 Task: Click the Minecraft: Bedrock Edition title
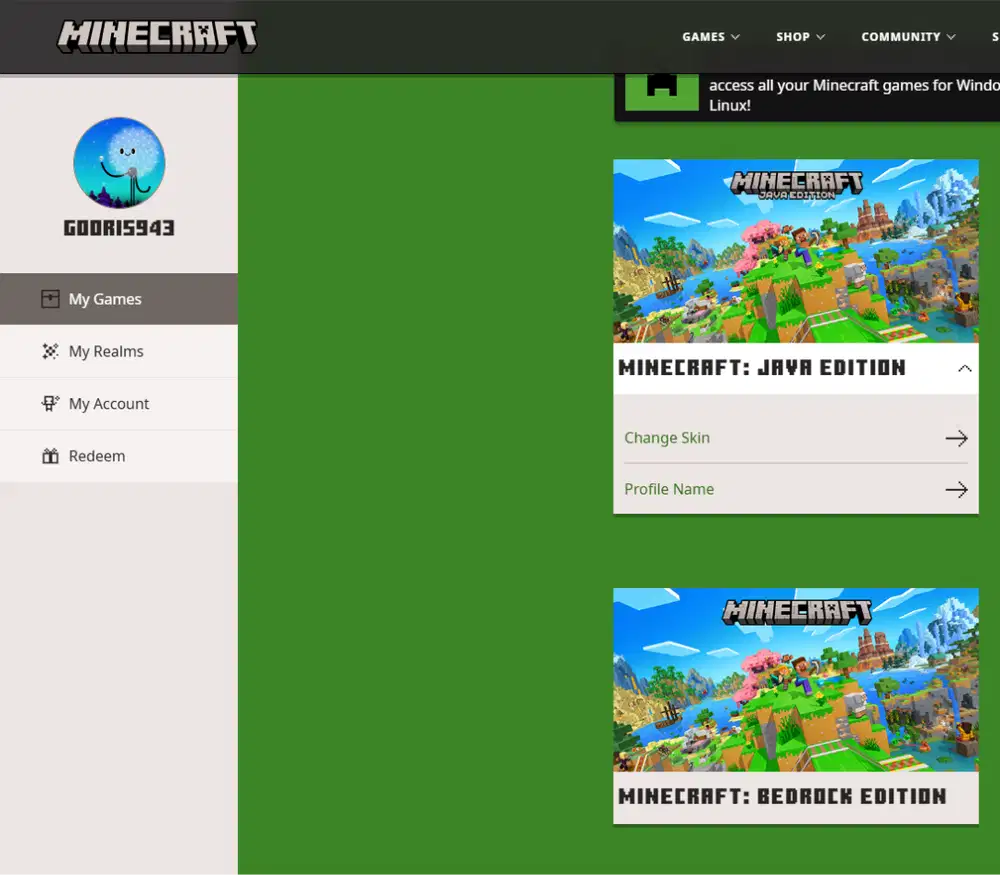(x=782, y=797)
